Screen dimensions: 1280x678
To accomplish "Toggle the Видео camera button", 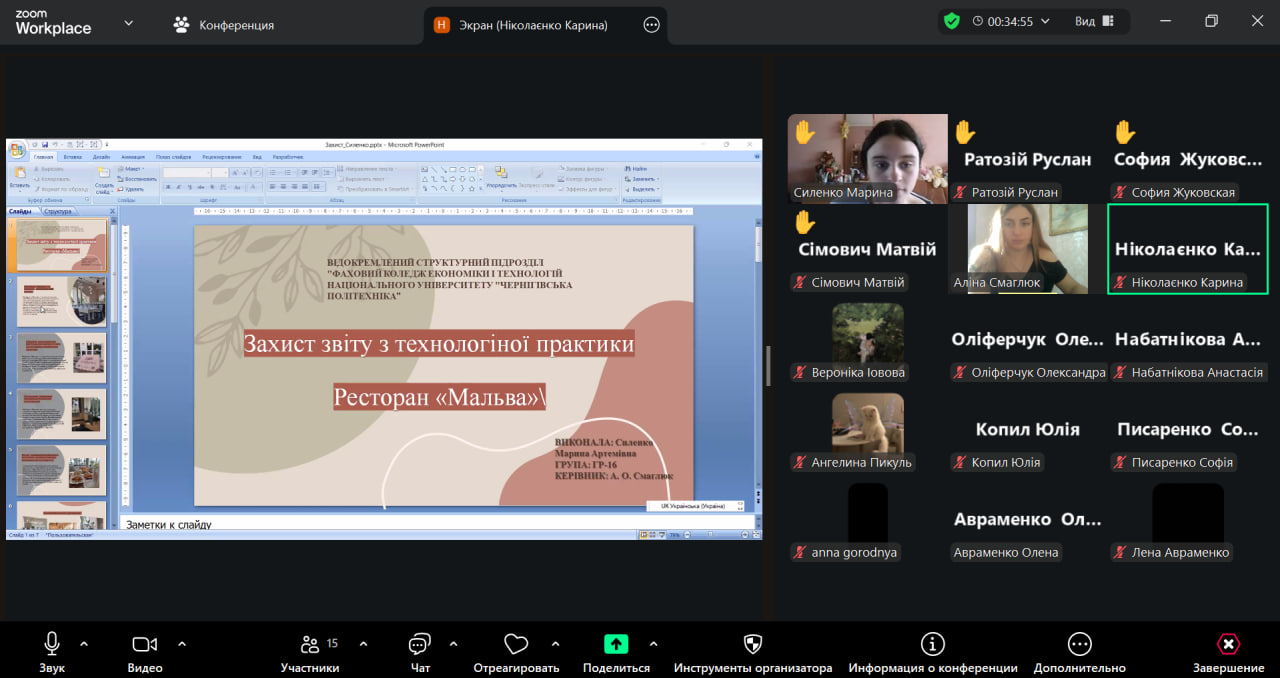I will point(145,644).
